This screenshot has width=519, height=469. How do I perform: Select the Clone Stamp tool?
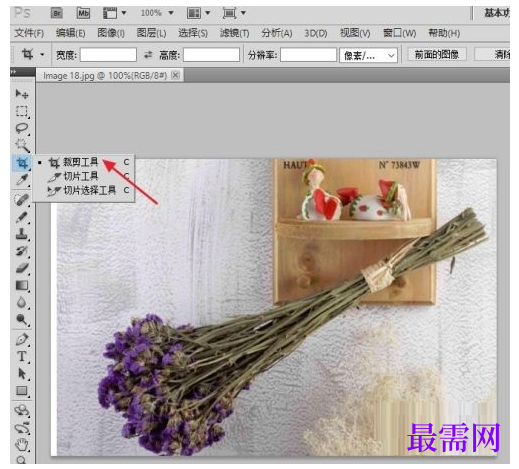(x=22, y=234)
